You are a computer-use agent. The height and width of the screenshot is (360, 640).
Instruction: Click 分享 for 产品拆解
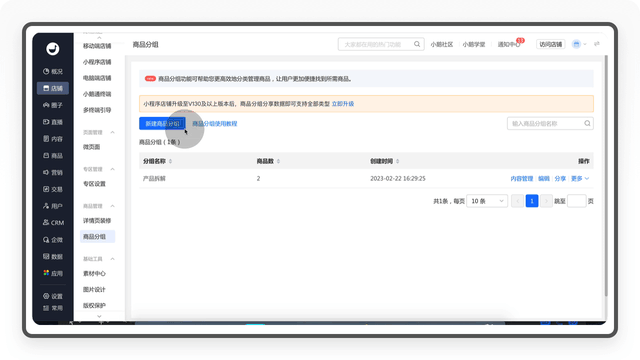[560, 178]
